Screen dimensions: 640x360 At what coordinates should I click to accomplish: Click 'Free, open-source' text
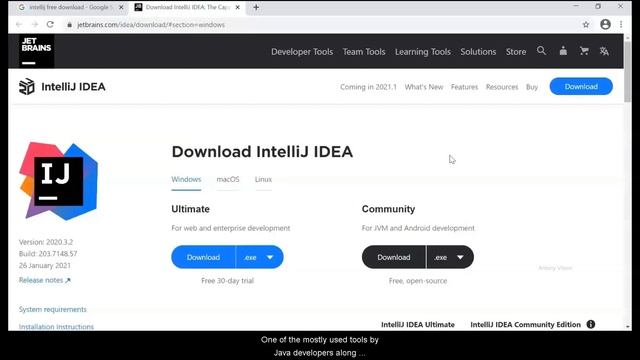[418, 281]
